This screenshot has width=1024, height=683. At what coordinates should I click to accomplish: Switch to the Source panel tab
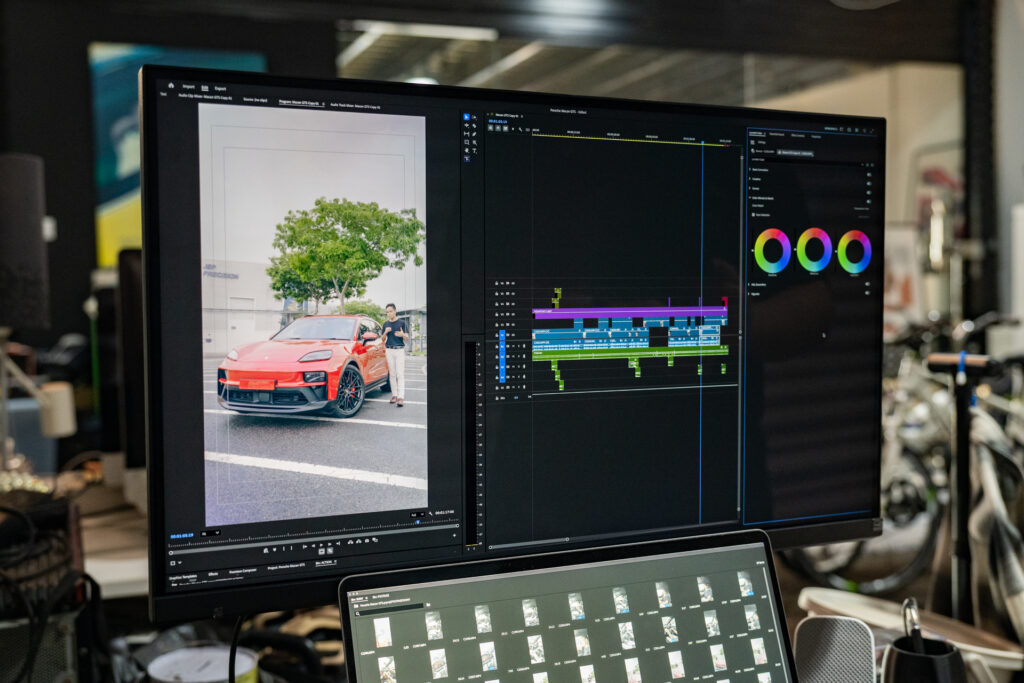tap(255, 100)
